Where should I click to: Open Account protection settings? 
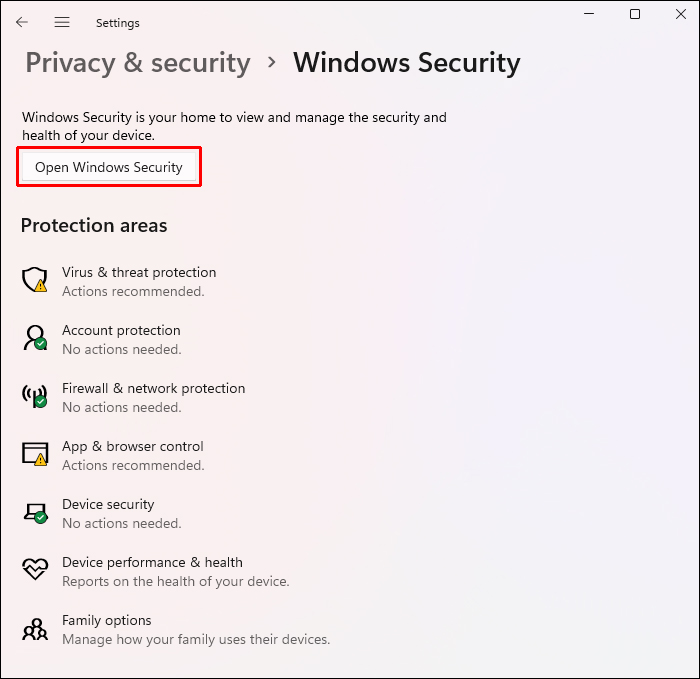[x=121, y=330]
